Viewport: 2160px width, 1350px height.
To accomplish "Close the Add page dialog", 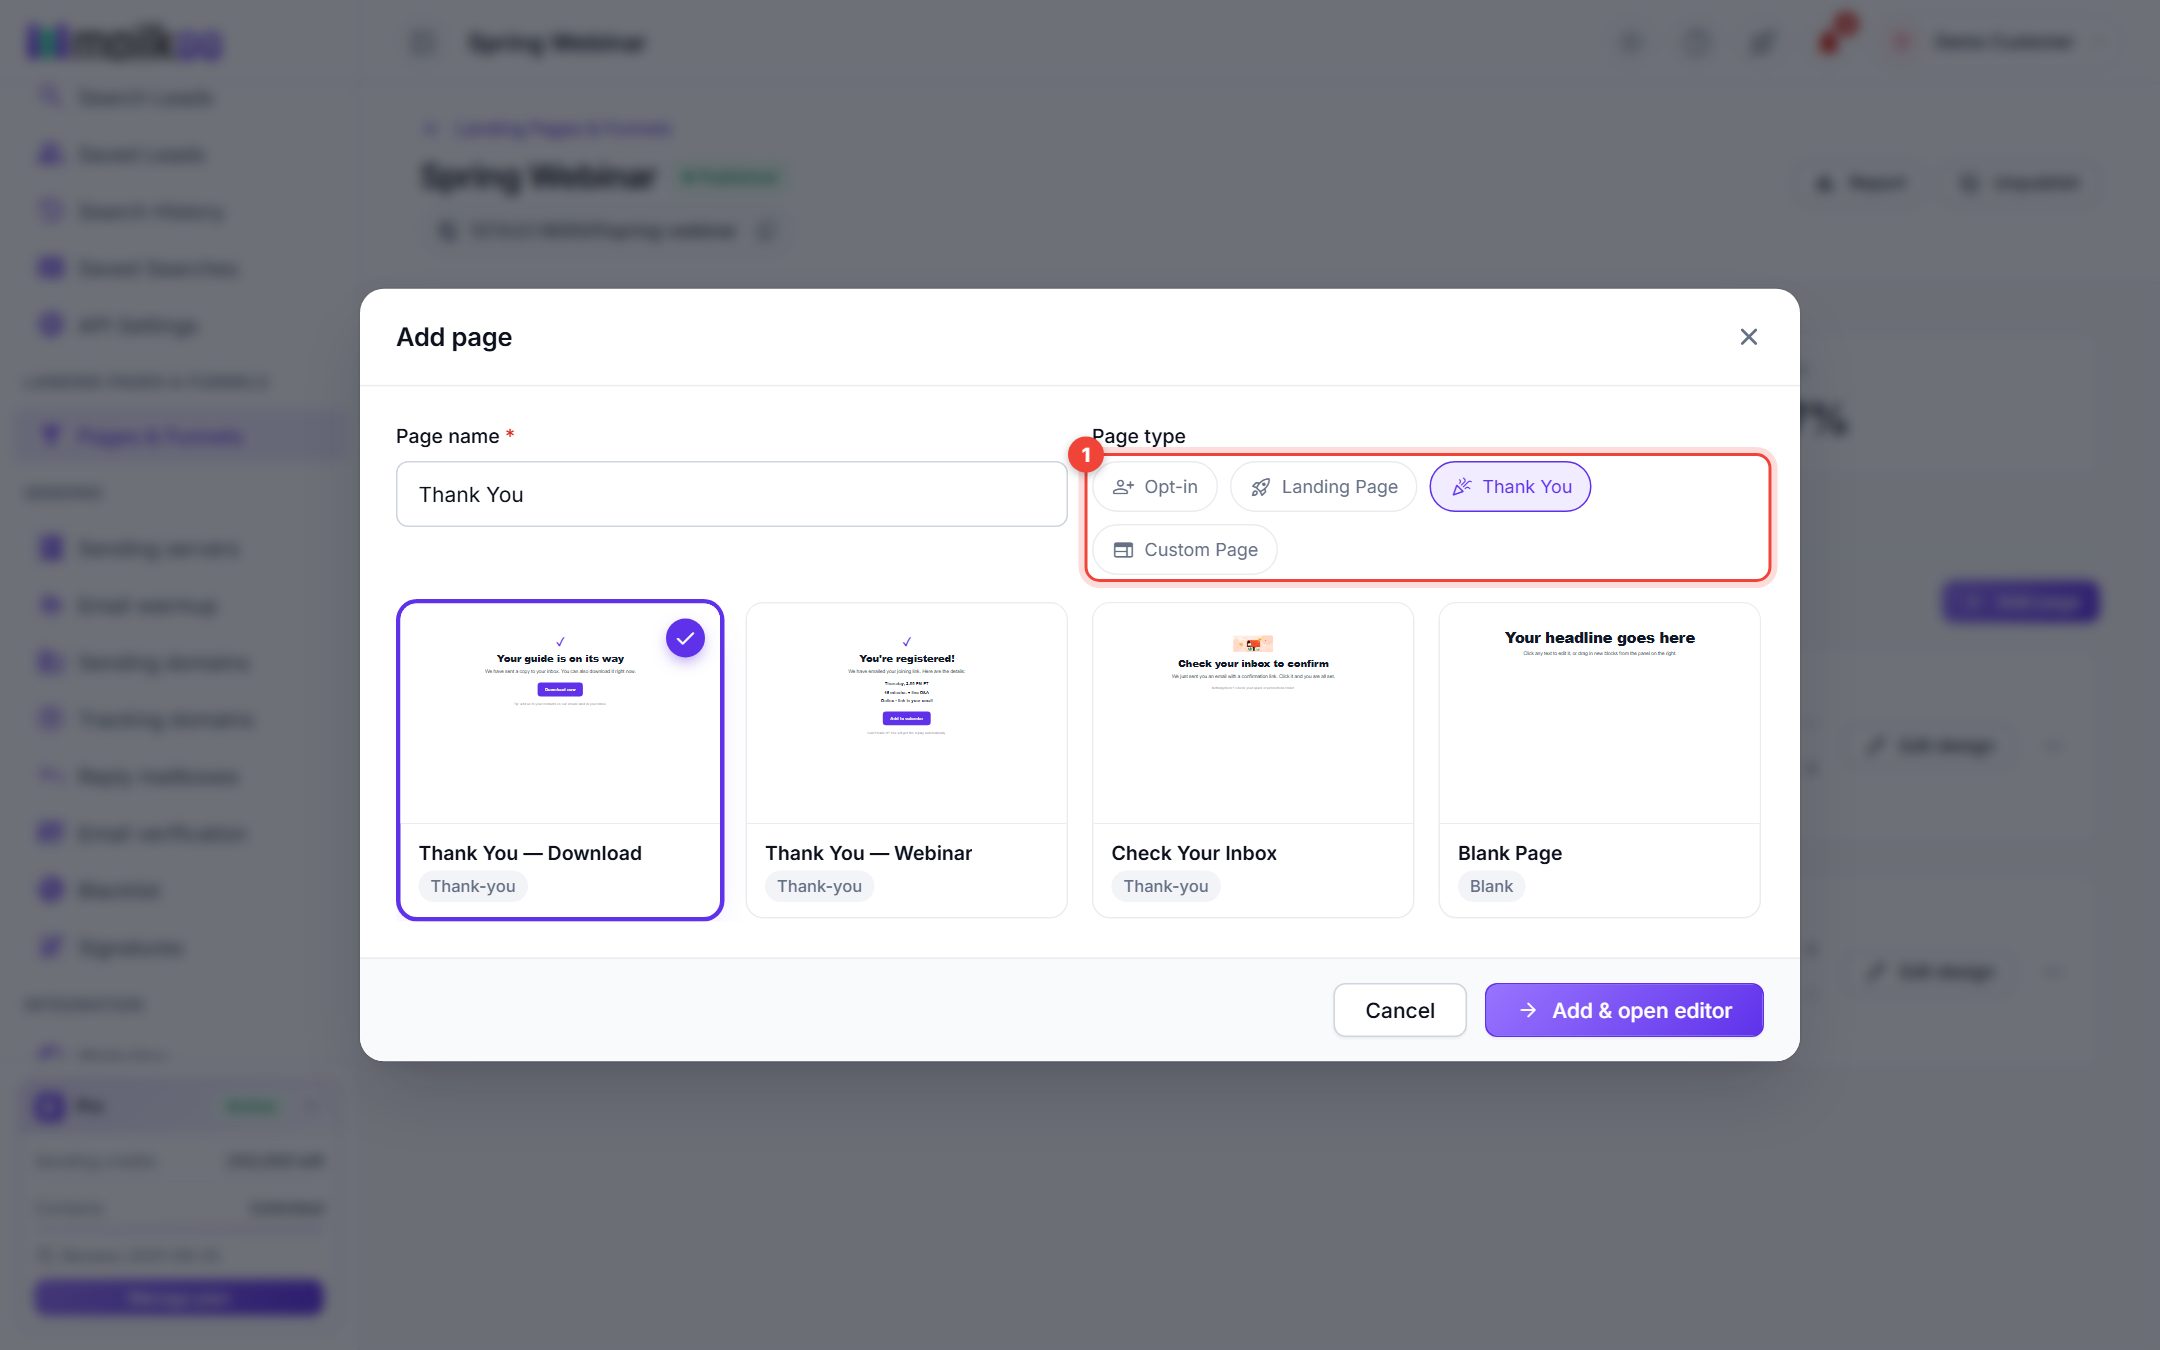I will pyautogui.click(x=1748, y=337).
